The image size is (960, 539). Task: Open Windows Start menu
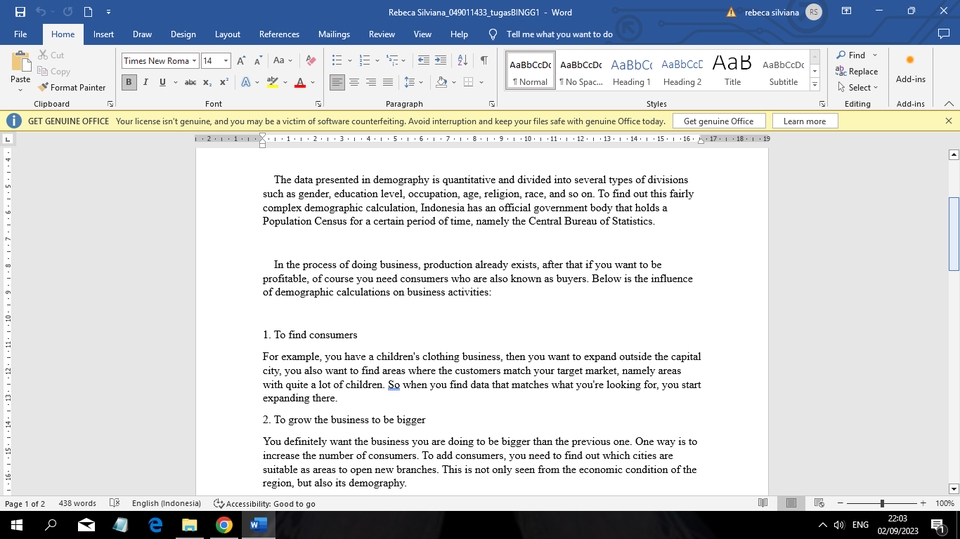[17, 525]
